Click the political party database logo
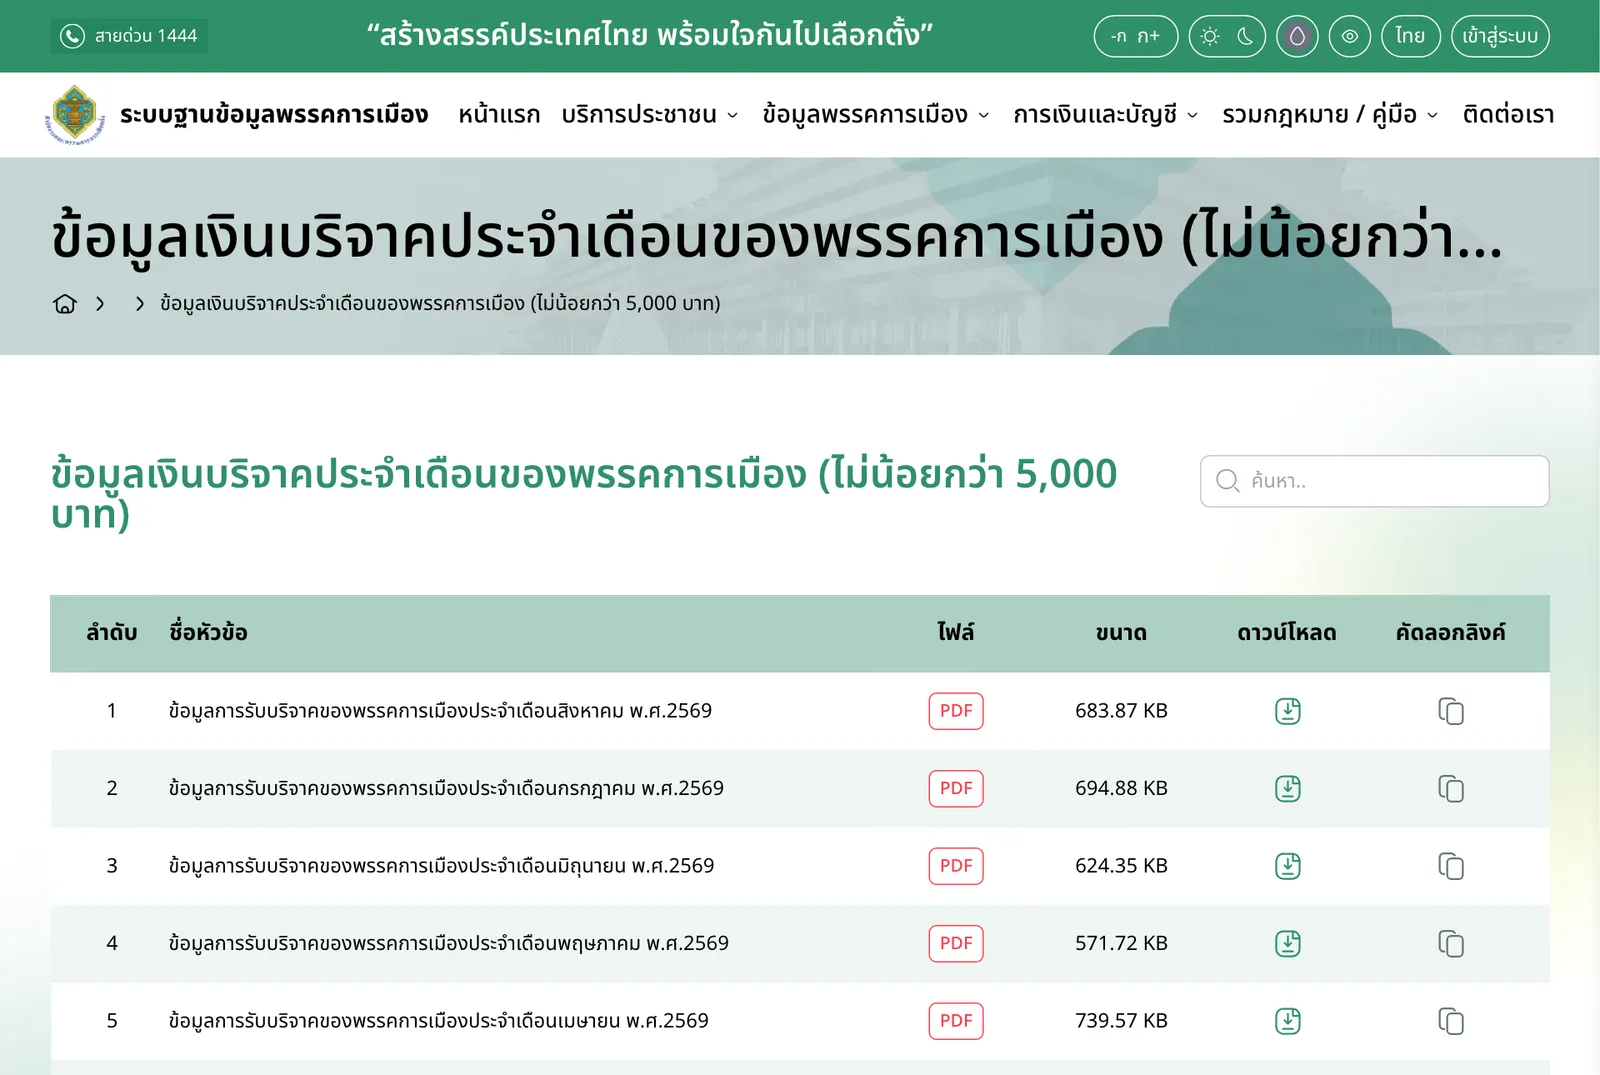1600x1075 pixels. (75, 115)
